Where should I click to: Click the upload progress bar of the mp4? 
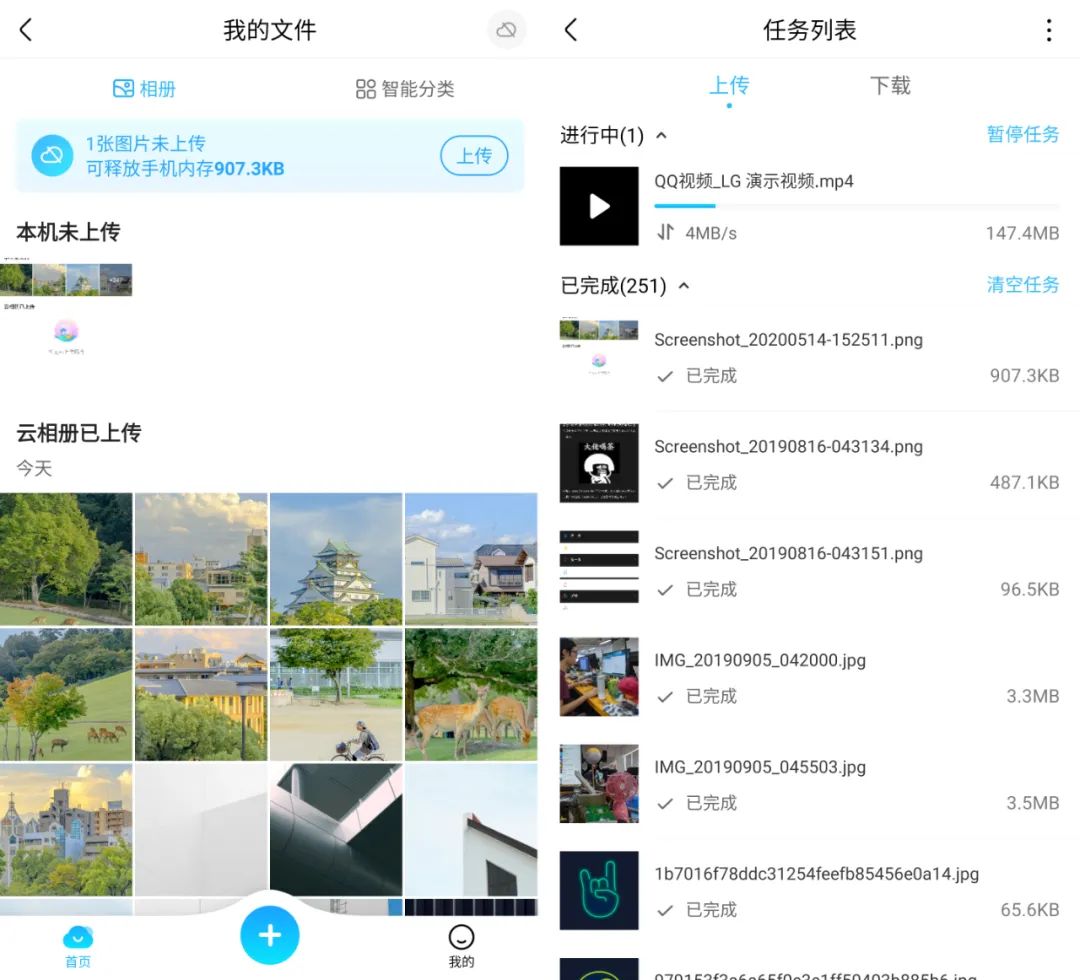click(x=856, y=205)
